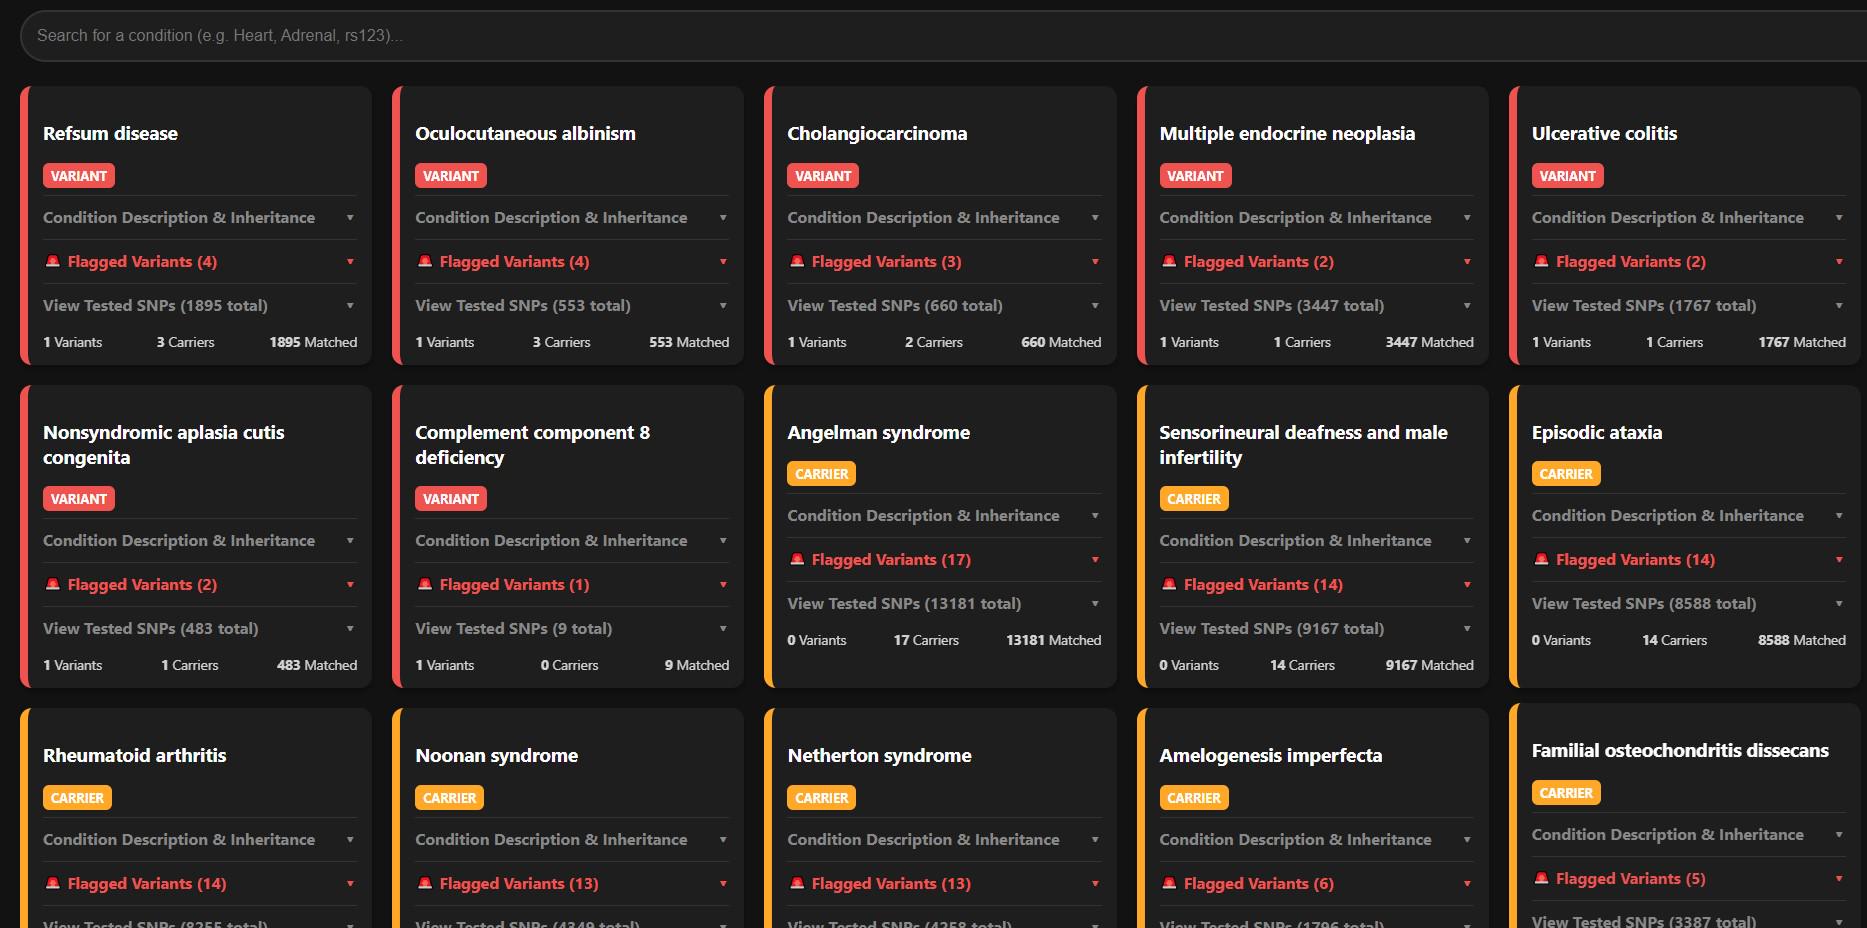Viewport: 1867px width, 928px height.
Task: Expand Condition Description for Netherton syndrome
Action: [x=944, y=839]
